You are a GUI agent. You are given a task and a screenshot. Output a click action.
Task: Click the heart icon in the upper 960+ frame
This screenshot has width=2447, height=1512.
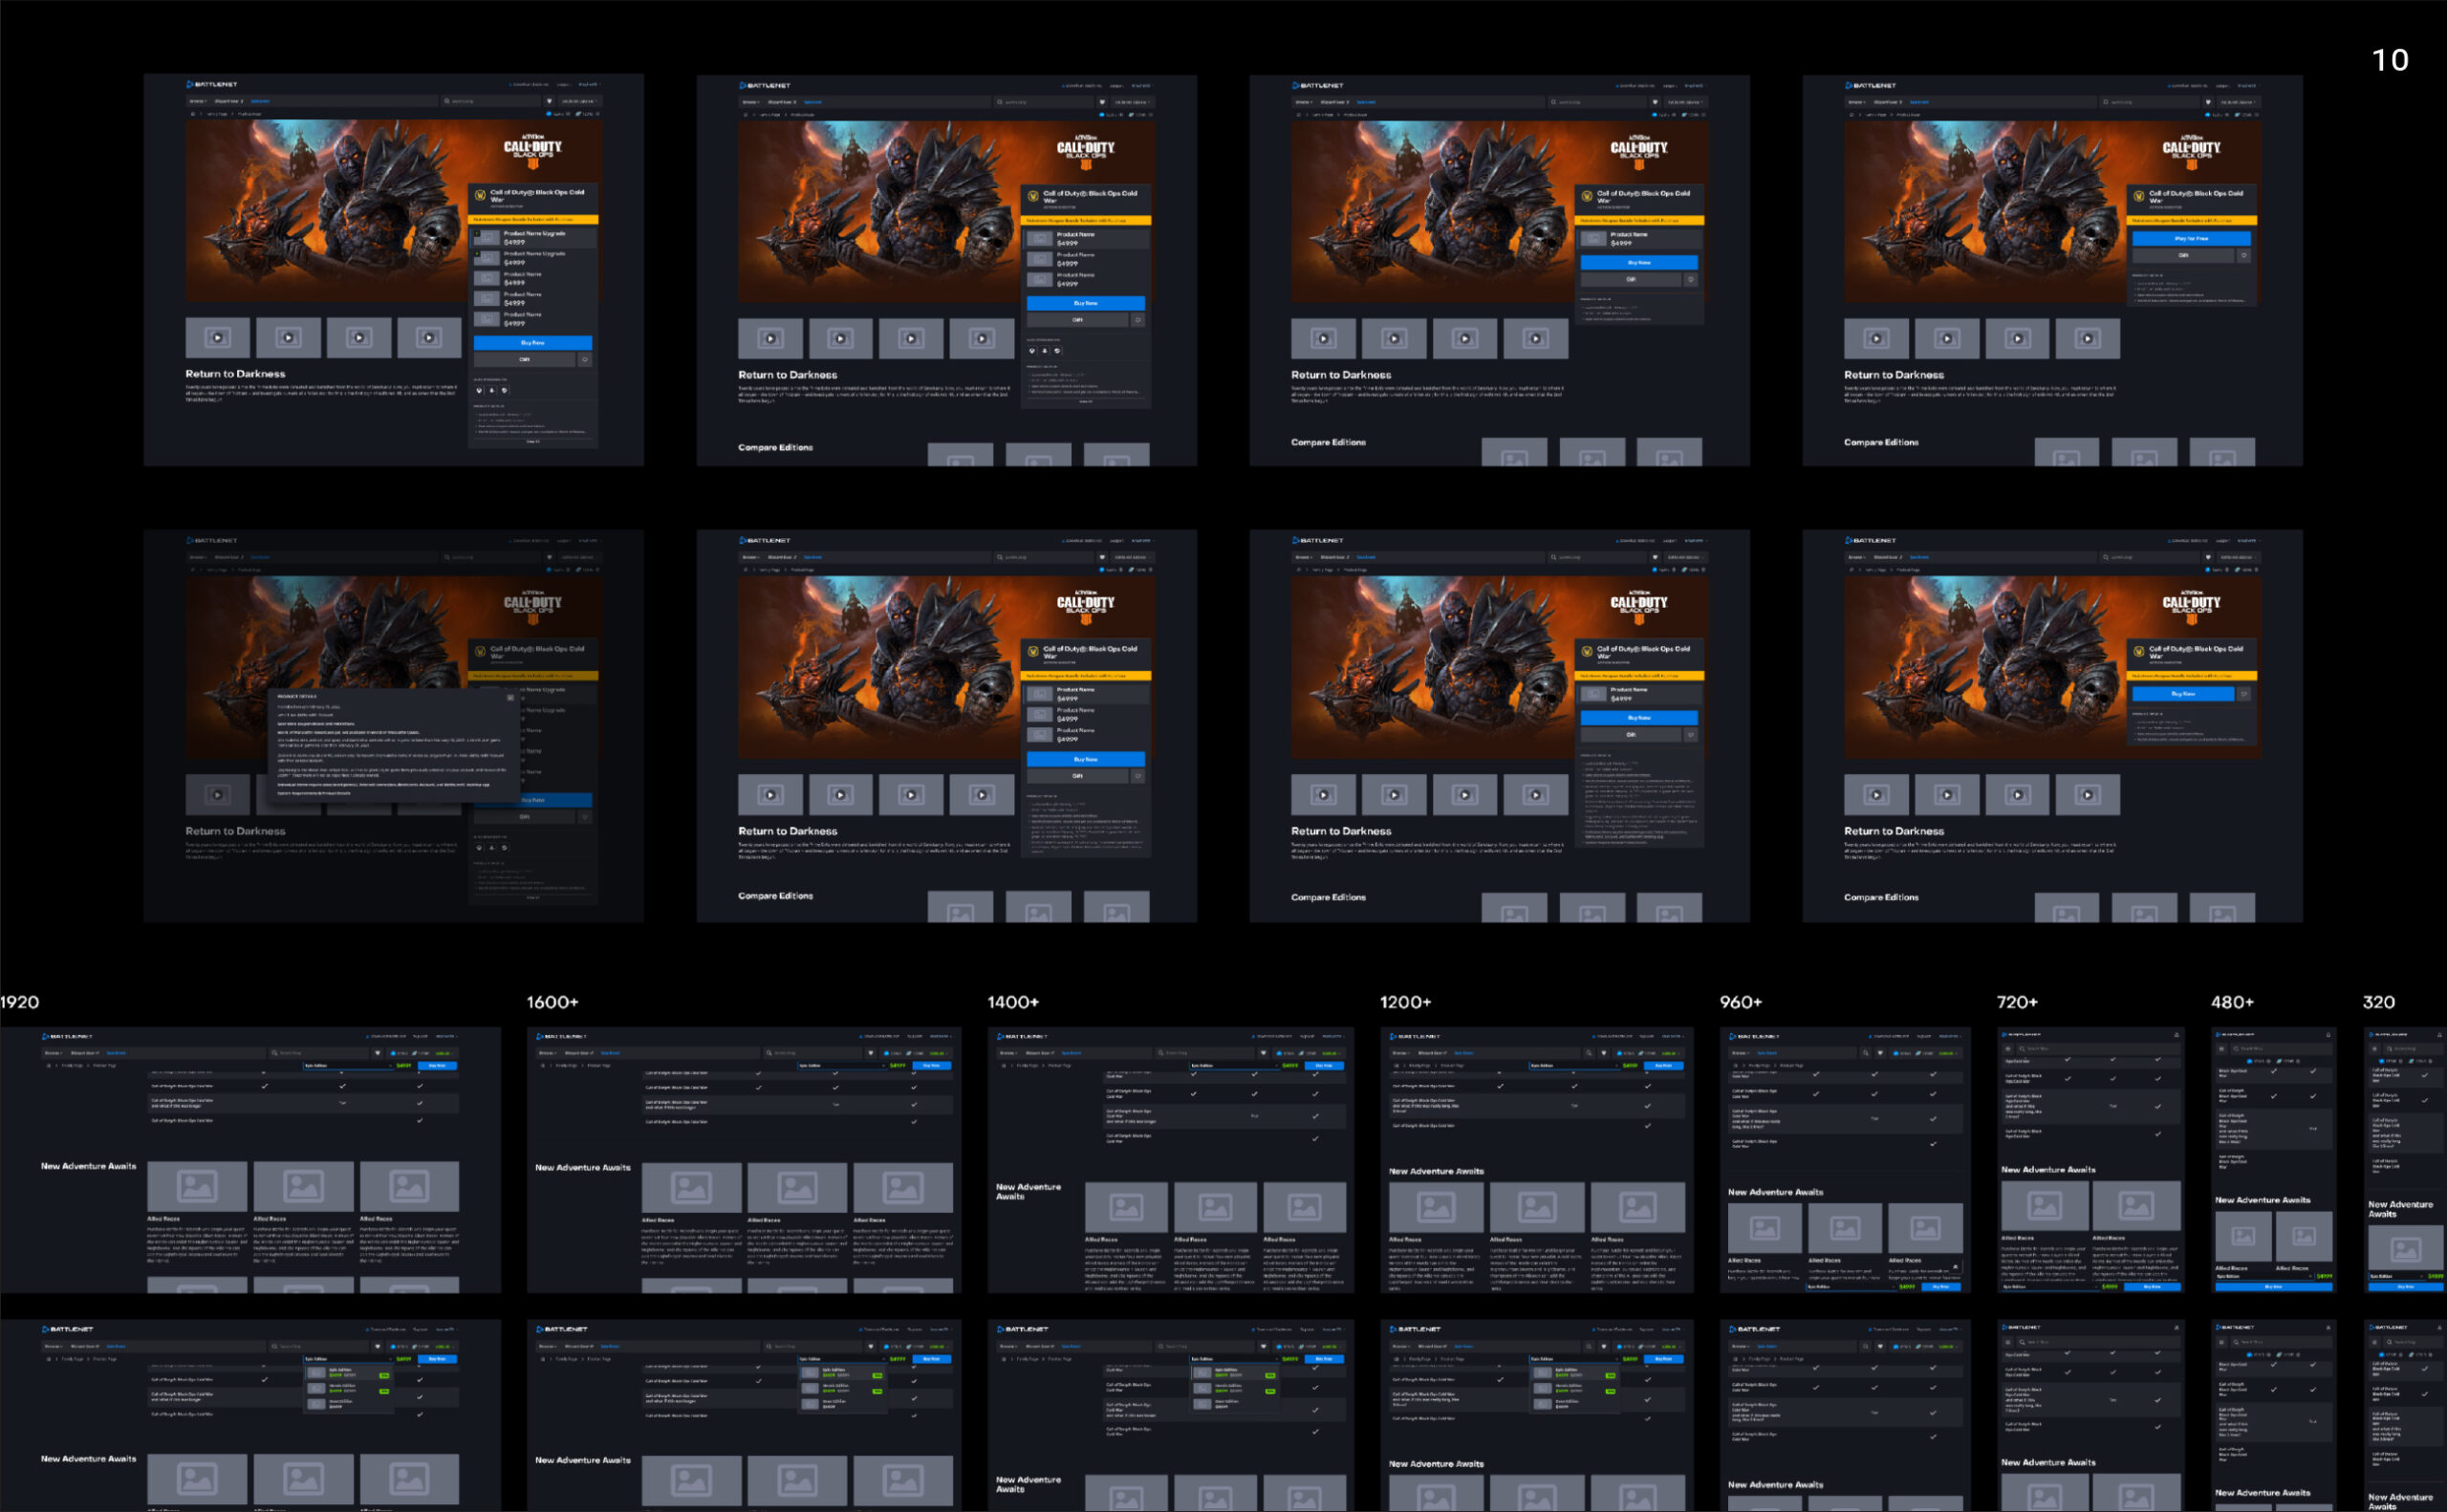pyautogui.click(x=1880, y=1053)
